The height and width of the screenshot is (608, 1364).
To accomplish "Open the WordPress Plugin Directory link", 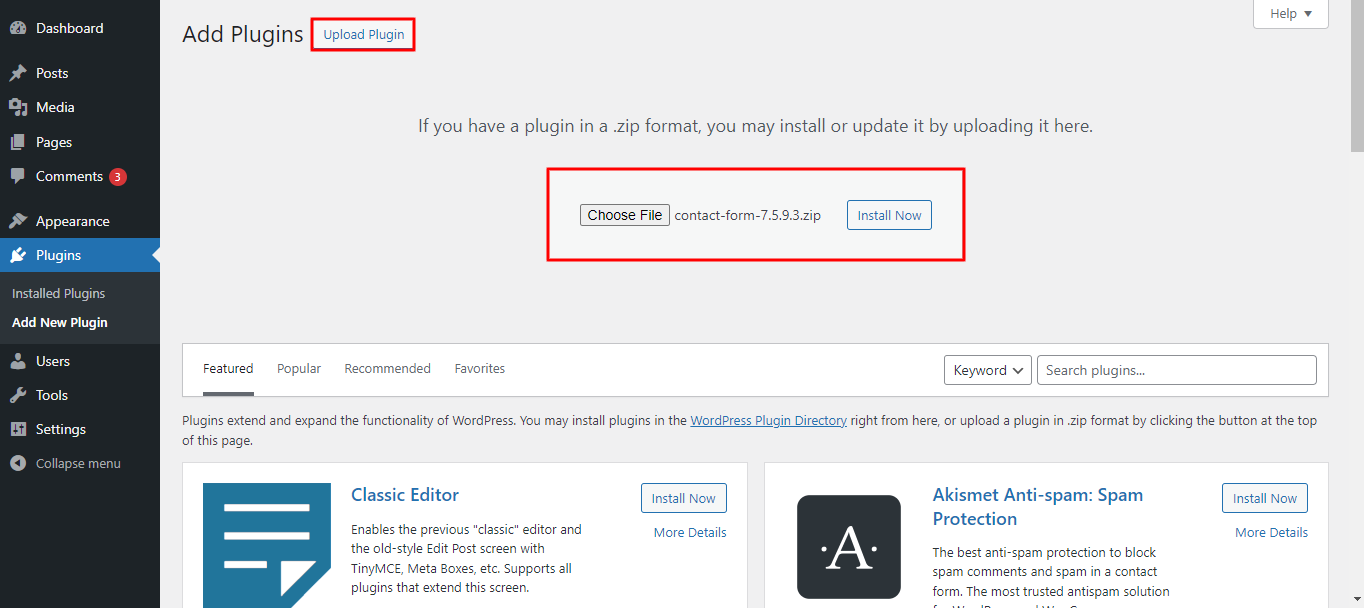I will [768, 421].
